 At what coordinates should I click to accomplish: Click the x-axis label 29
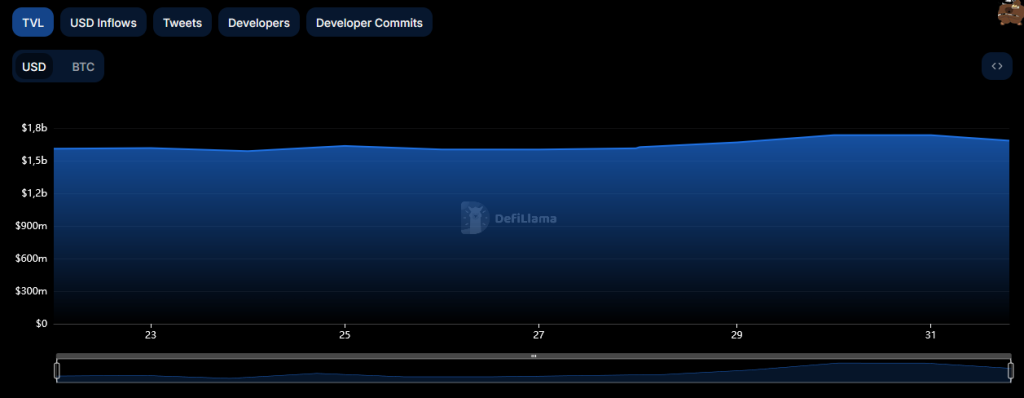(737, 335)
